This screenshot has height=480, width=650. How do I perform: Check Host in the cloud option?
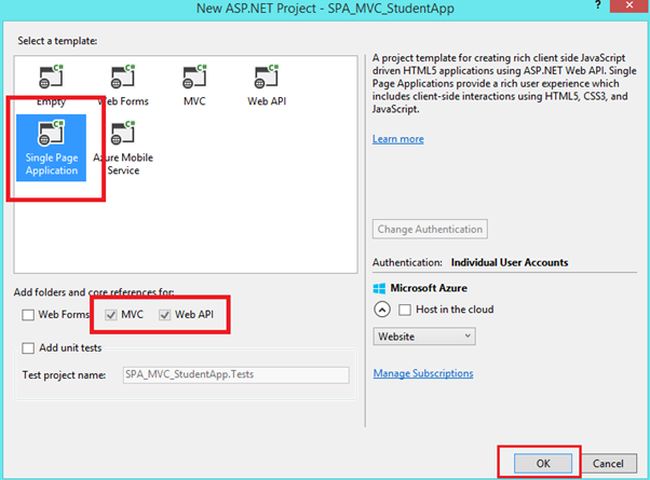coord(405,310)
